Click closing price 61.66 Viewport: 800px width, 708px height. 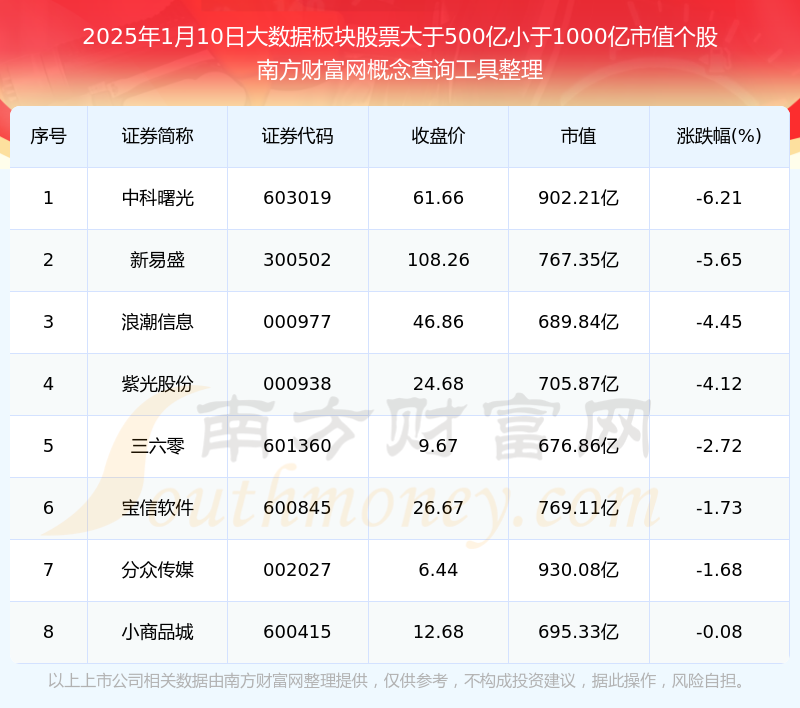pyautogui.click(x=438, y=198)
